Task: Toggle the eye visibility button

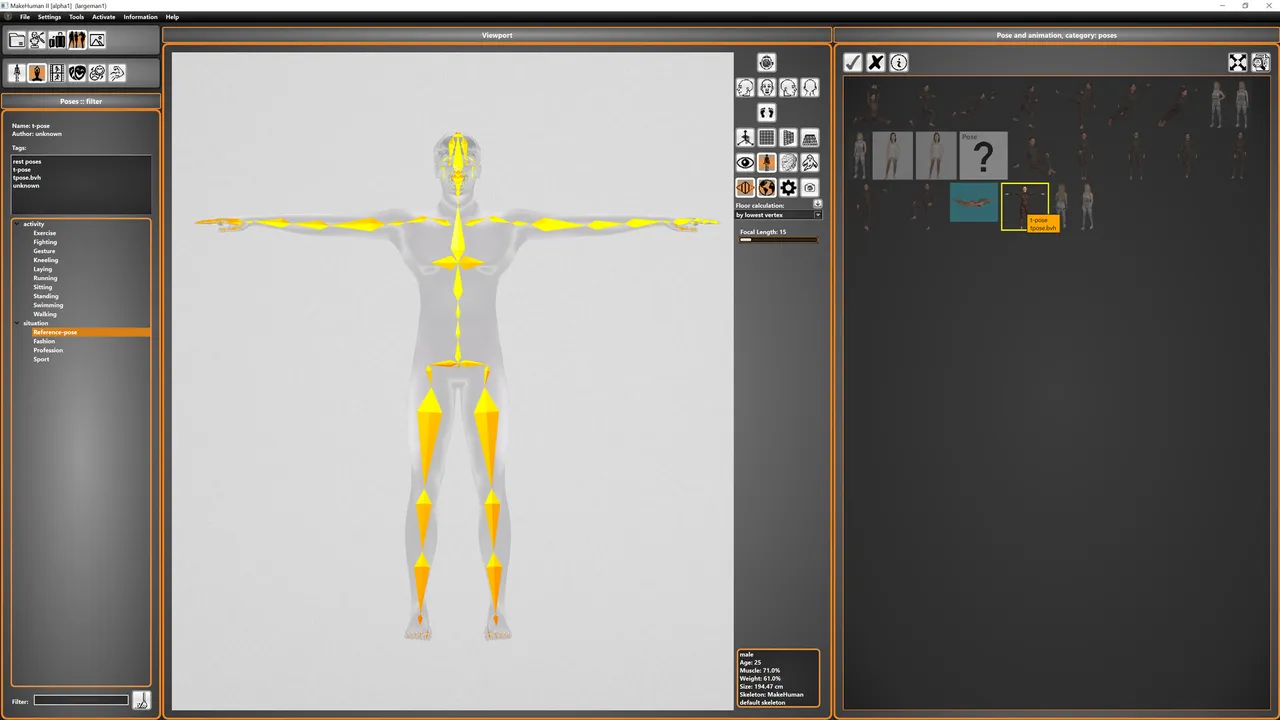Action: point(745,162)
